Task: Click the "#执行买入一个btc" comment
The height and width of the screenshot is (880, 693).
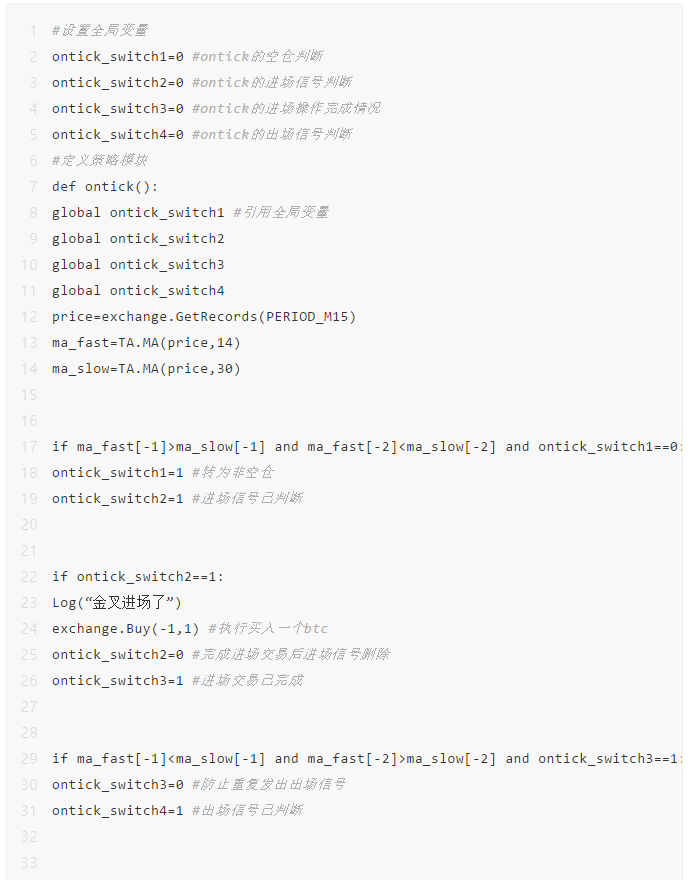Action: [267, 628]
